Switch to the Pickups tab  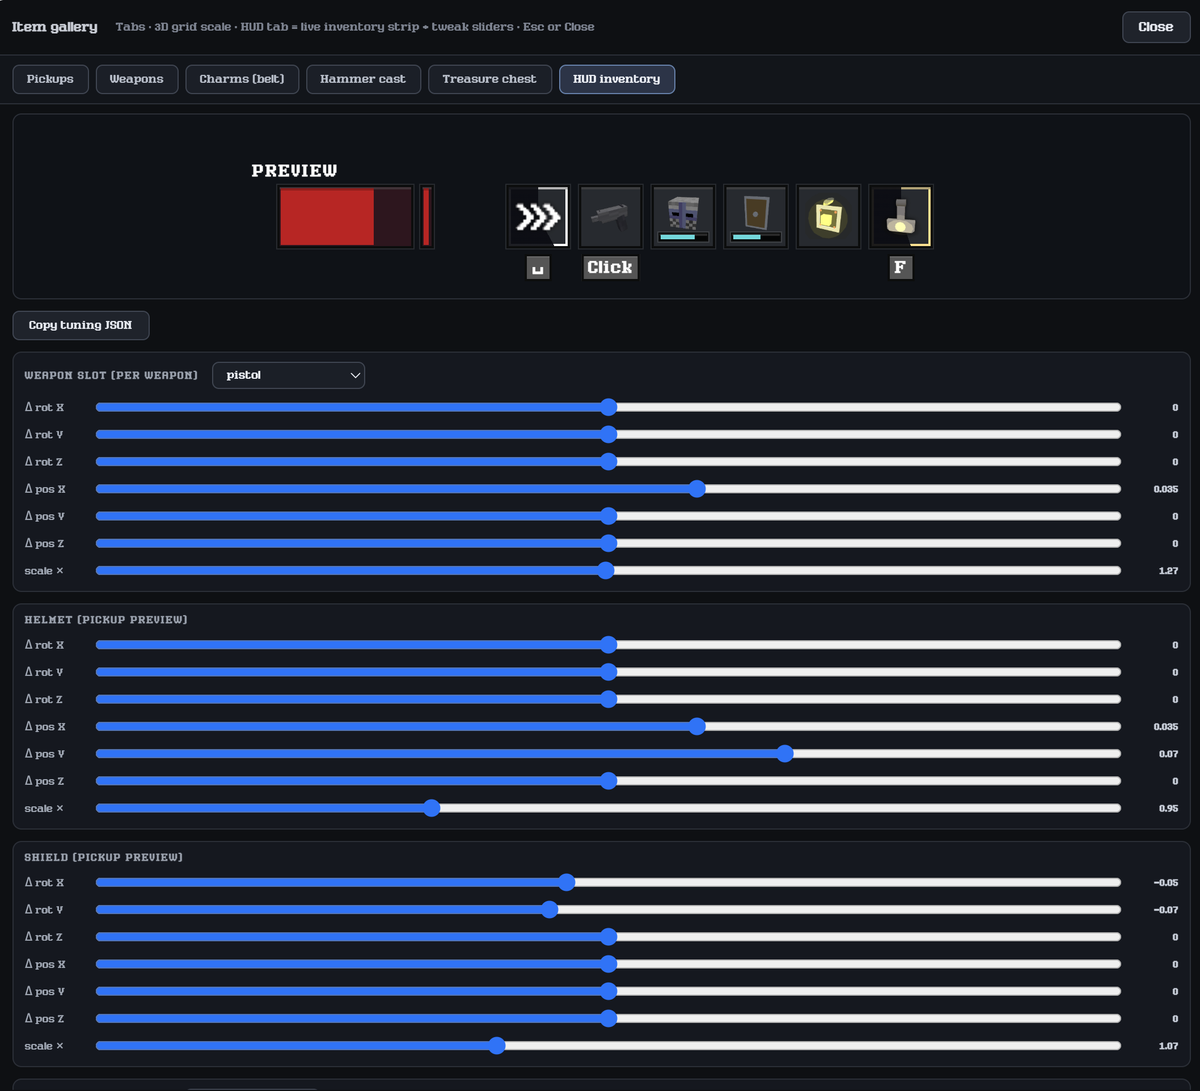click(50, 79)
